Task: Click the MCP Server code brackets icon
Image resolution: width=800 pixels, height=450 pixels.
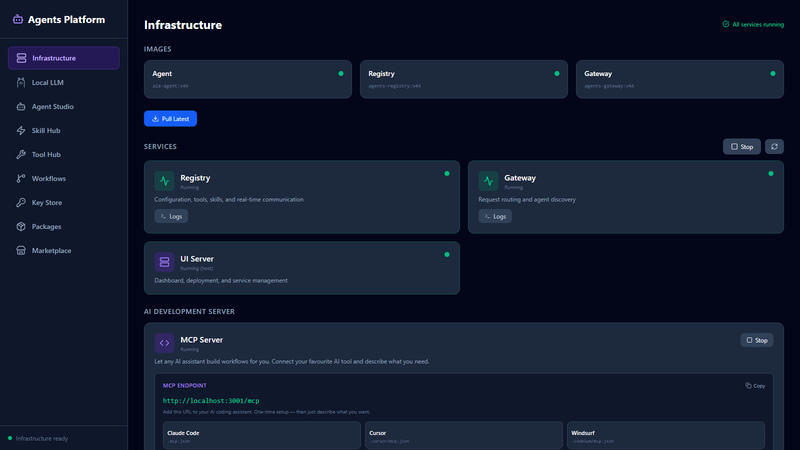Action: pyautogui.click(x=164, y=343)
